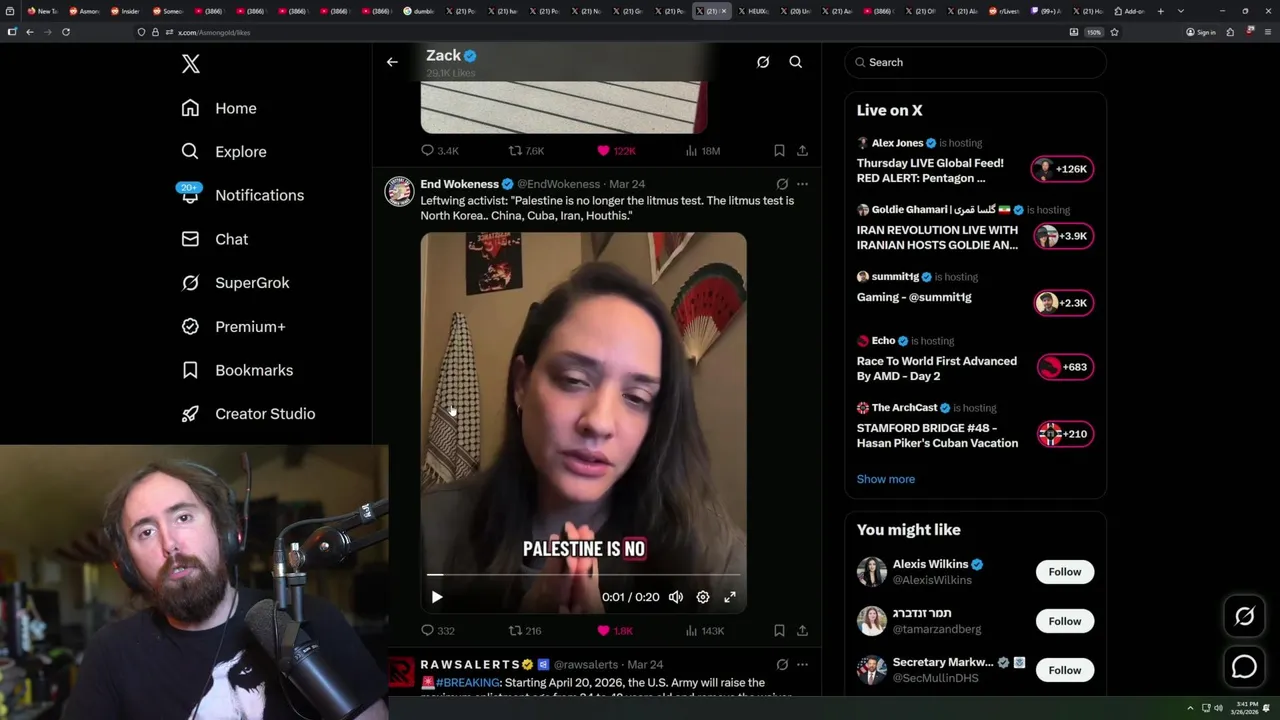This screenshot has height=720, width=1280.
Task: Play the Palestine video
Action: (x=437, y=597)
